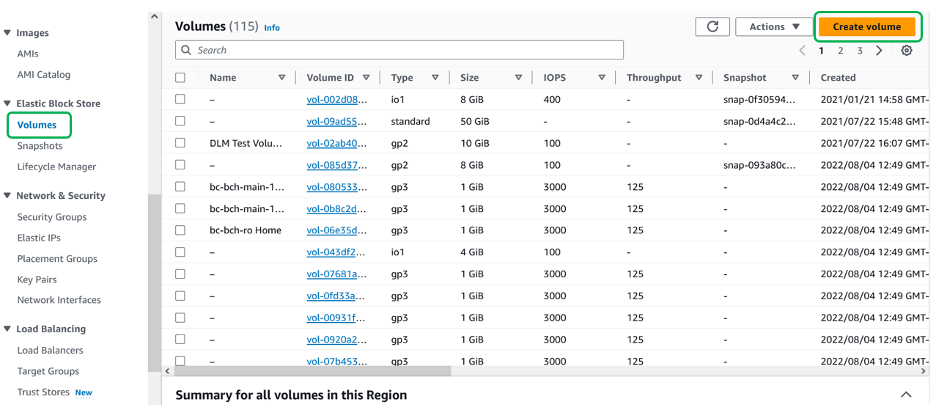Sort by Name column arrow

[x=282, y=78]
